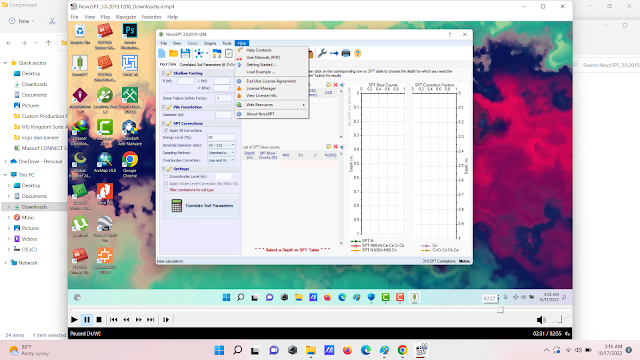The image size is (640, 360).
Task: Mute audio with the player speaker icon
Action: click(x=541, y=320)
